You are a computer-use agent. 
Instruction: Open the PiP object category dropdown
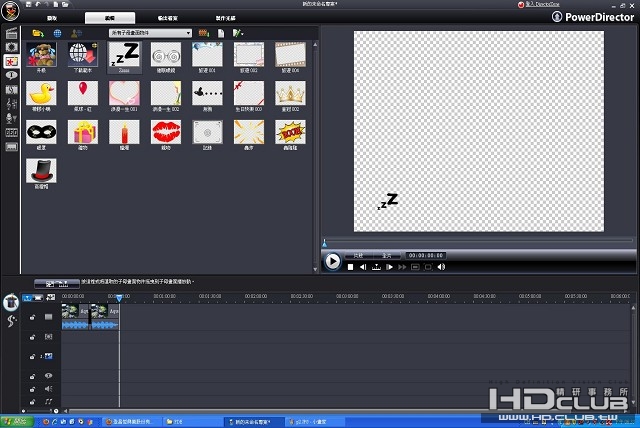coord(150,33)
